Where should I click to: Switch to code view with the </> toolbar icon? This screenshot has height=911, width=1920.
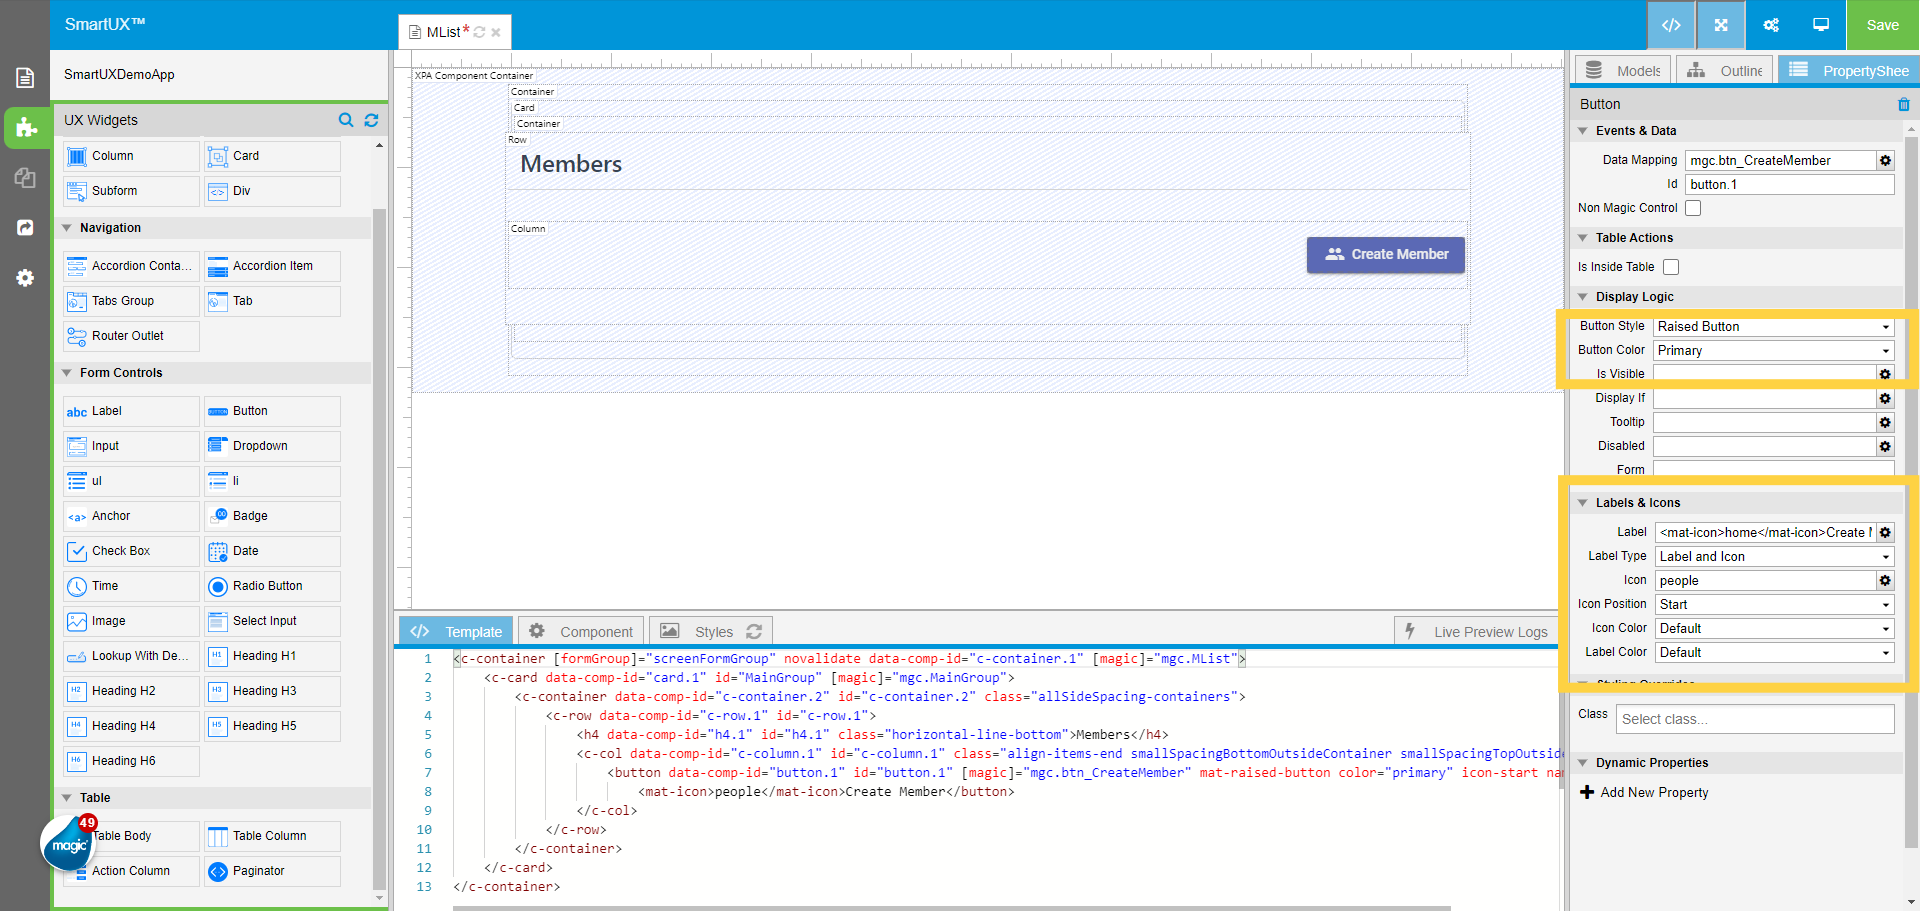(1671, 25)
